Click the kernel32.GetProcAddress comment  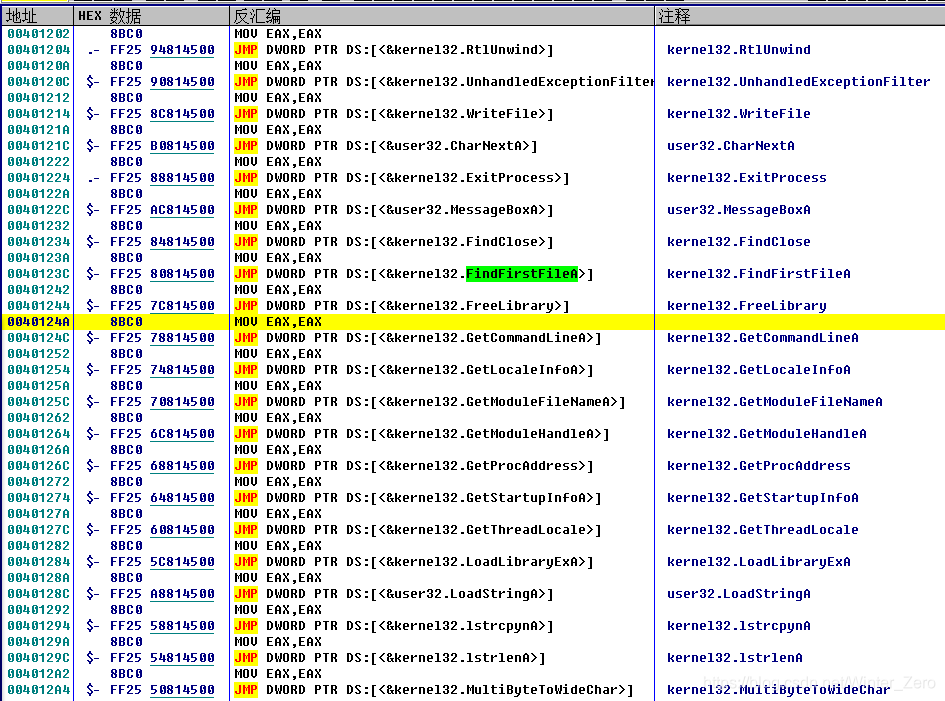758,465
